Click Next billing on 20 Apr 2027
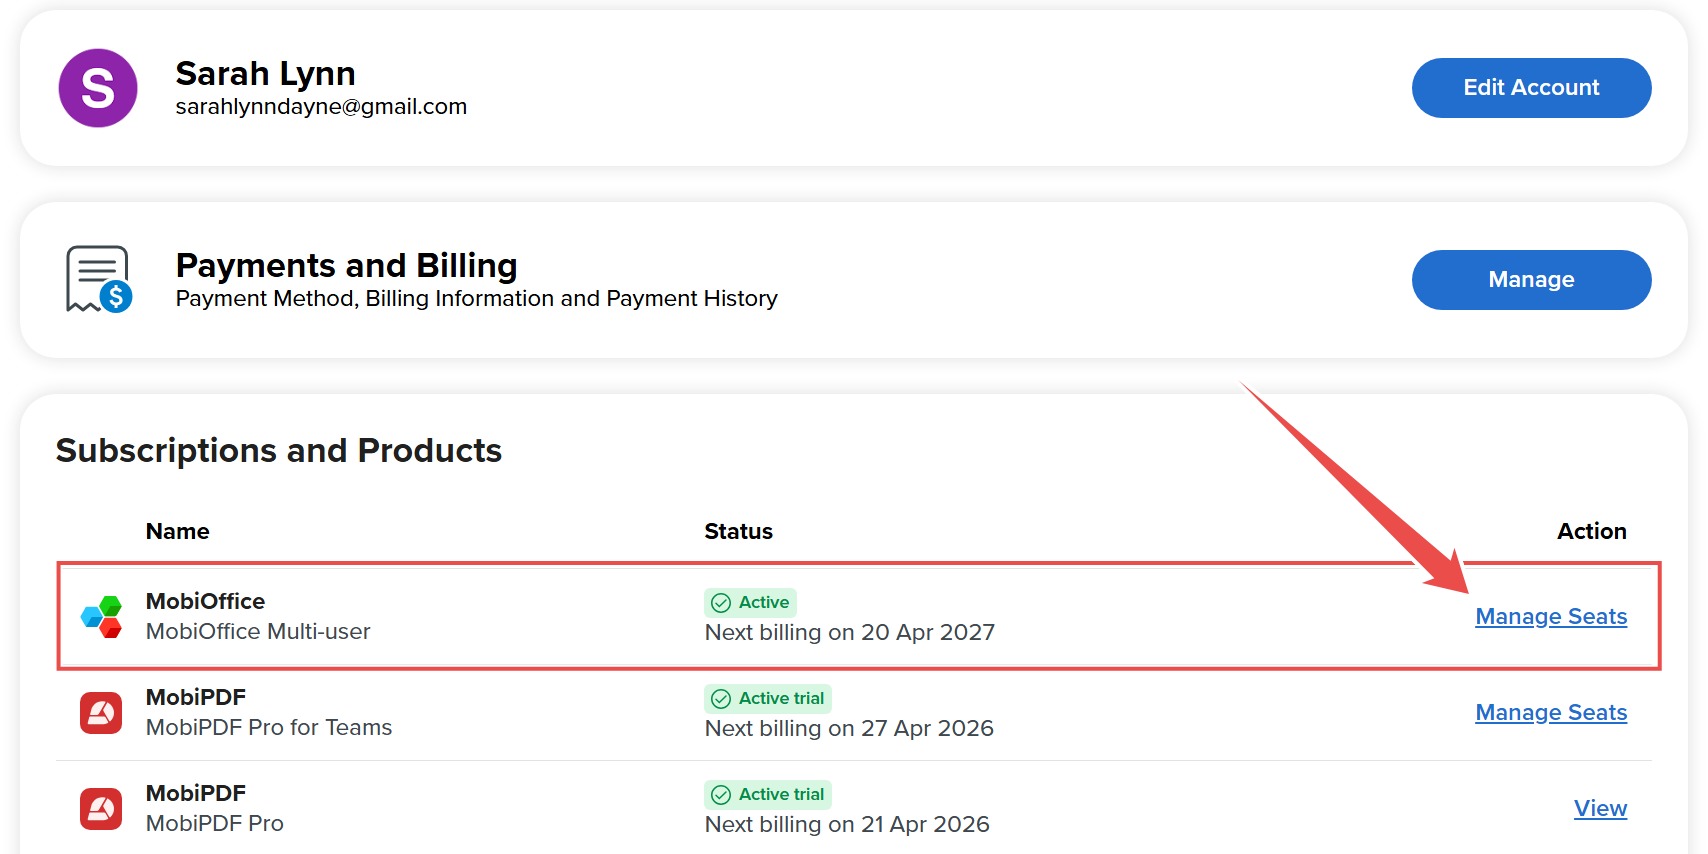 [849, 632]
